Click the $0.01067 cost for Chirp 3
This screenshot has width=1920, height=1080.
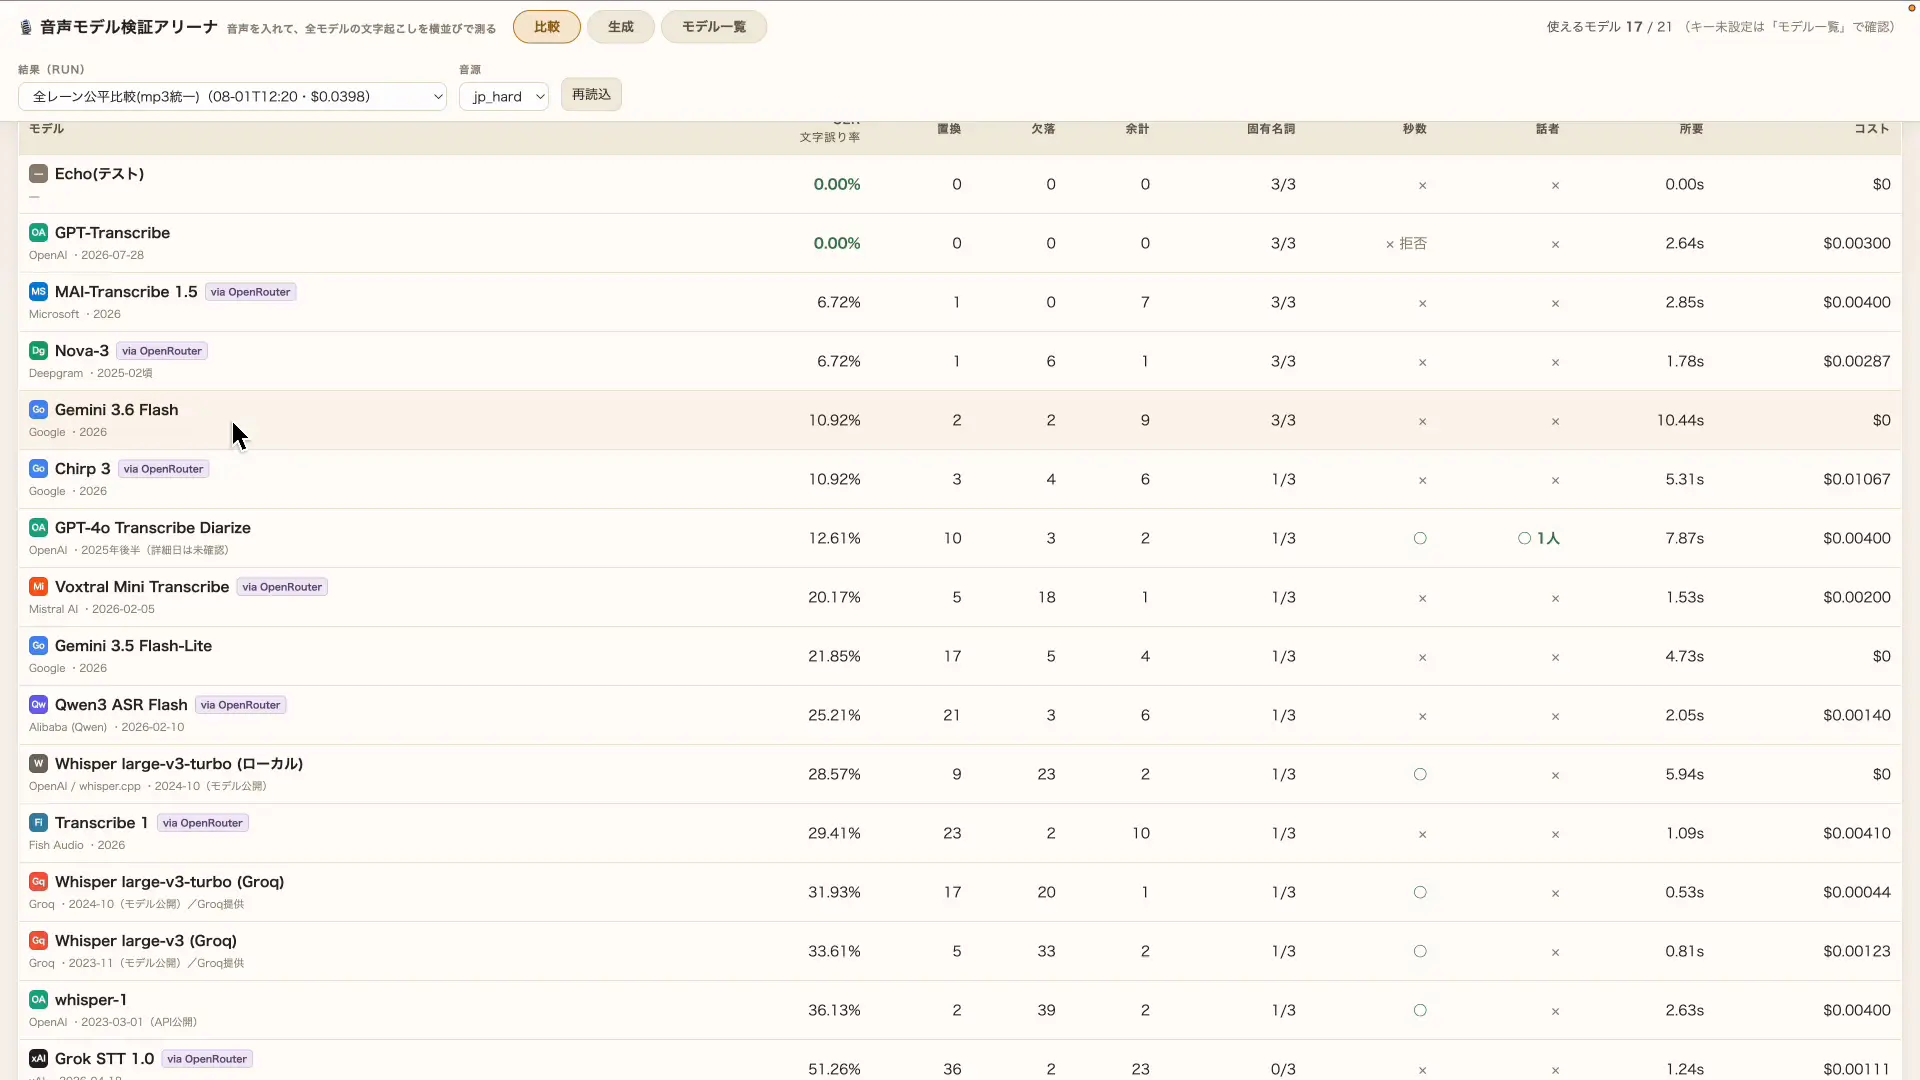pos(1857,480)
